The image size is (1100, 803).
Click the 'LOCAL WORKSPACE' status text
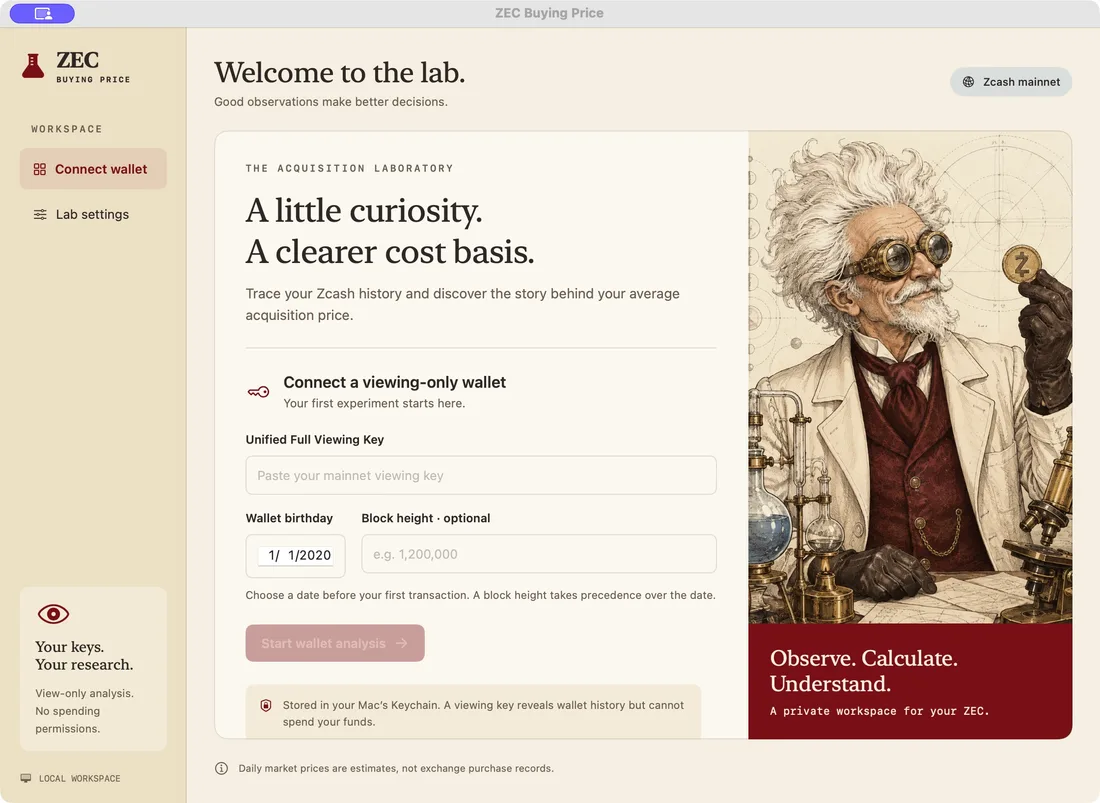[80, 778]
